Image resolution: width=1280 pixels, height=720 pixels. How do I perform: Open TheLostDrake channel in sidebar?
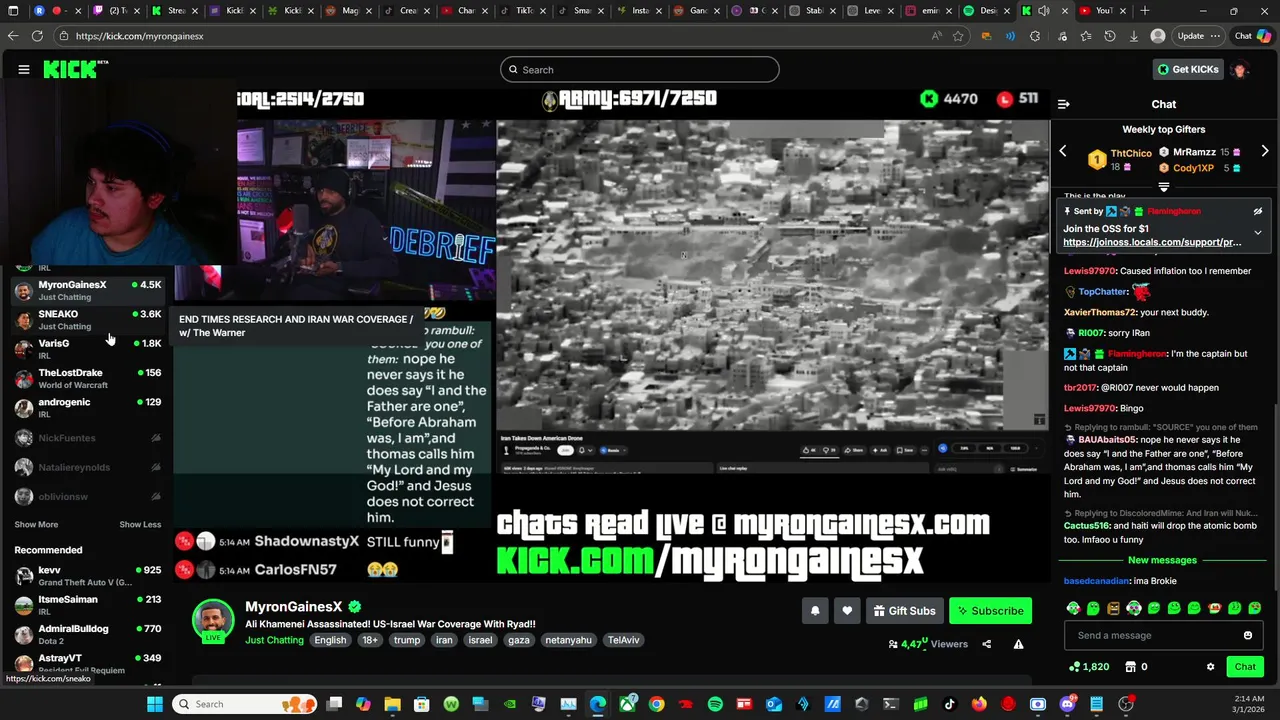point(88,378)
